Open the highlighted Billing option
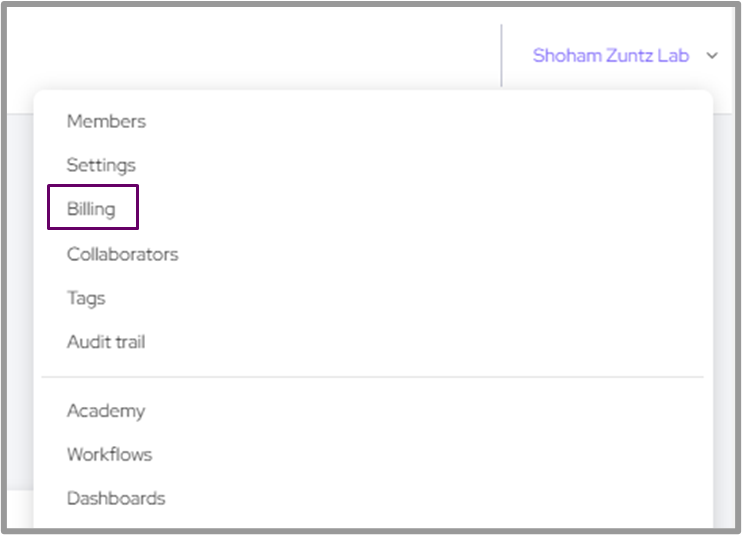742x535 pixels. pos(91,209)
